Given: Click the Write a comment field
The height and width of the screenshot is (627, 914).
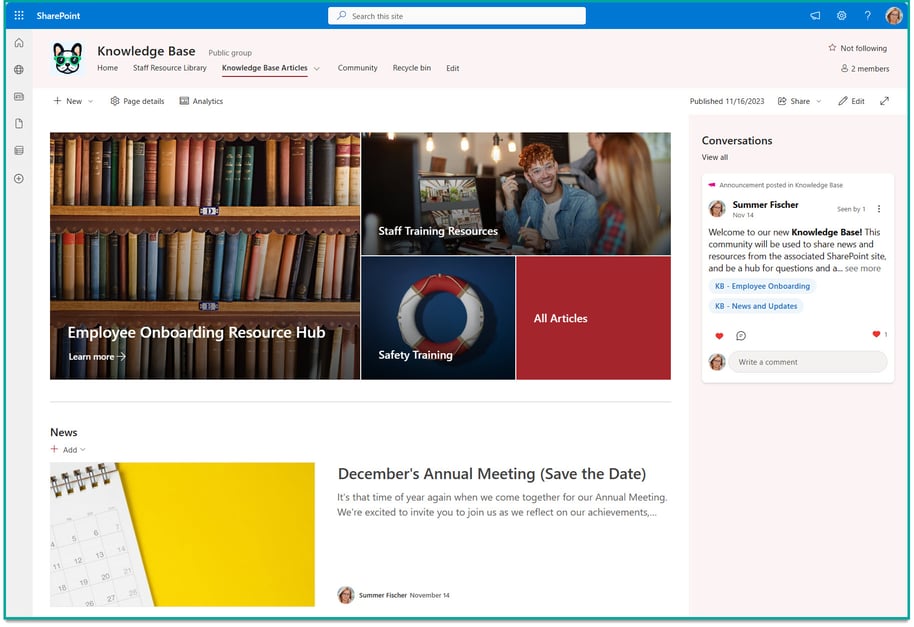Looking at the screenshot, I should 808,362.
